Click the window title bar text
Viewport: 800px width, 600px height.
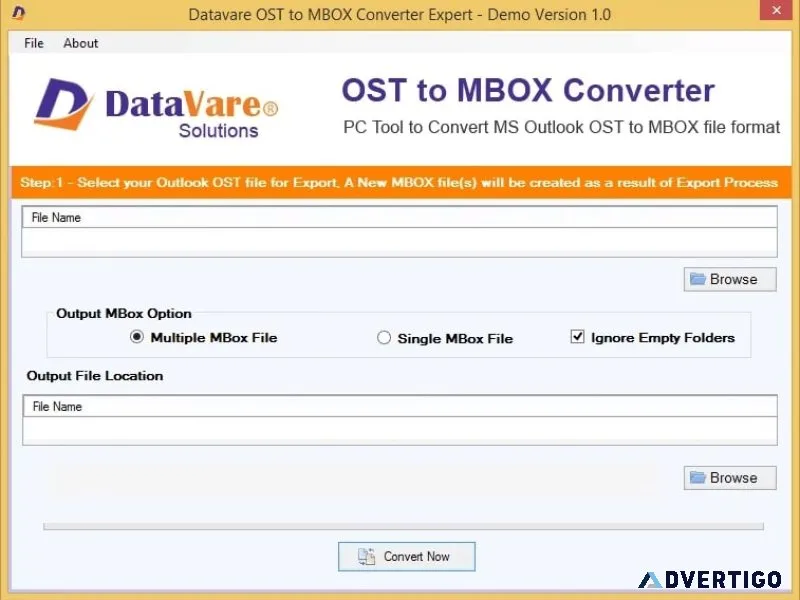tap(399, 14)
